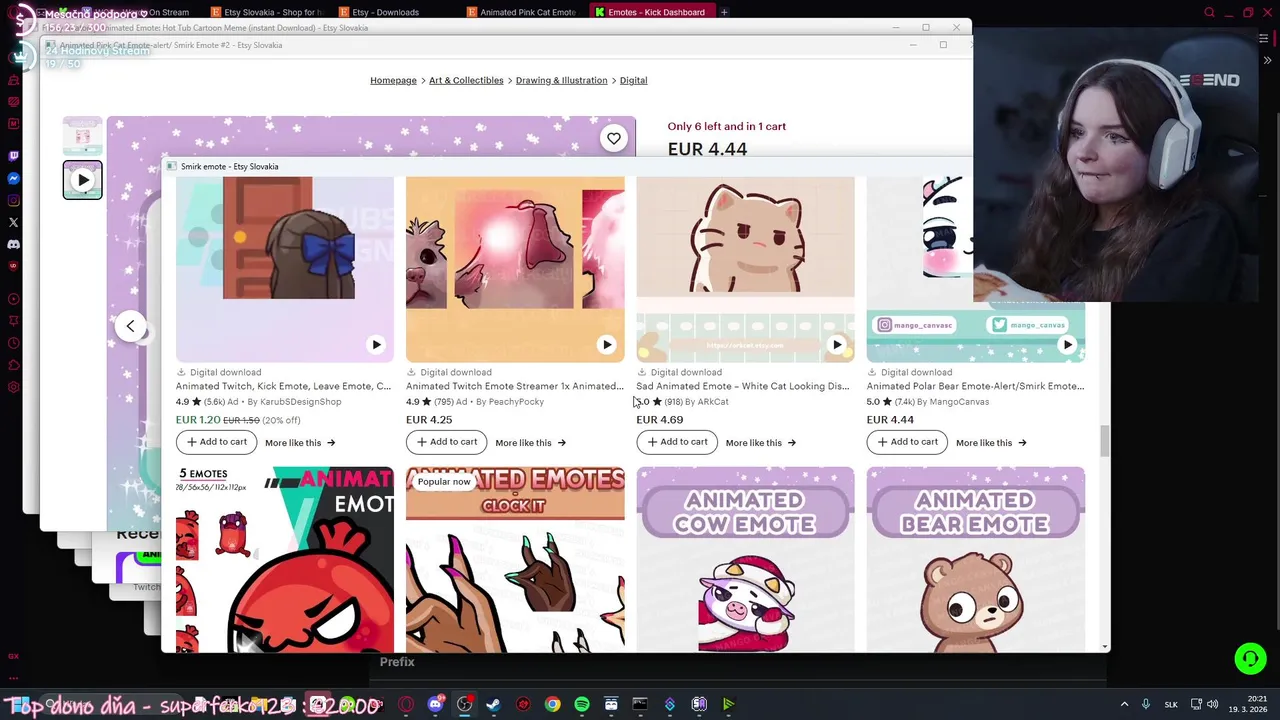1280x720 pixels.
Task: Open the Sad Animated Emote - White Cat title
Action: pos(743,386)
